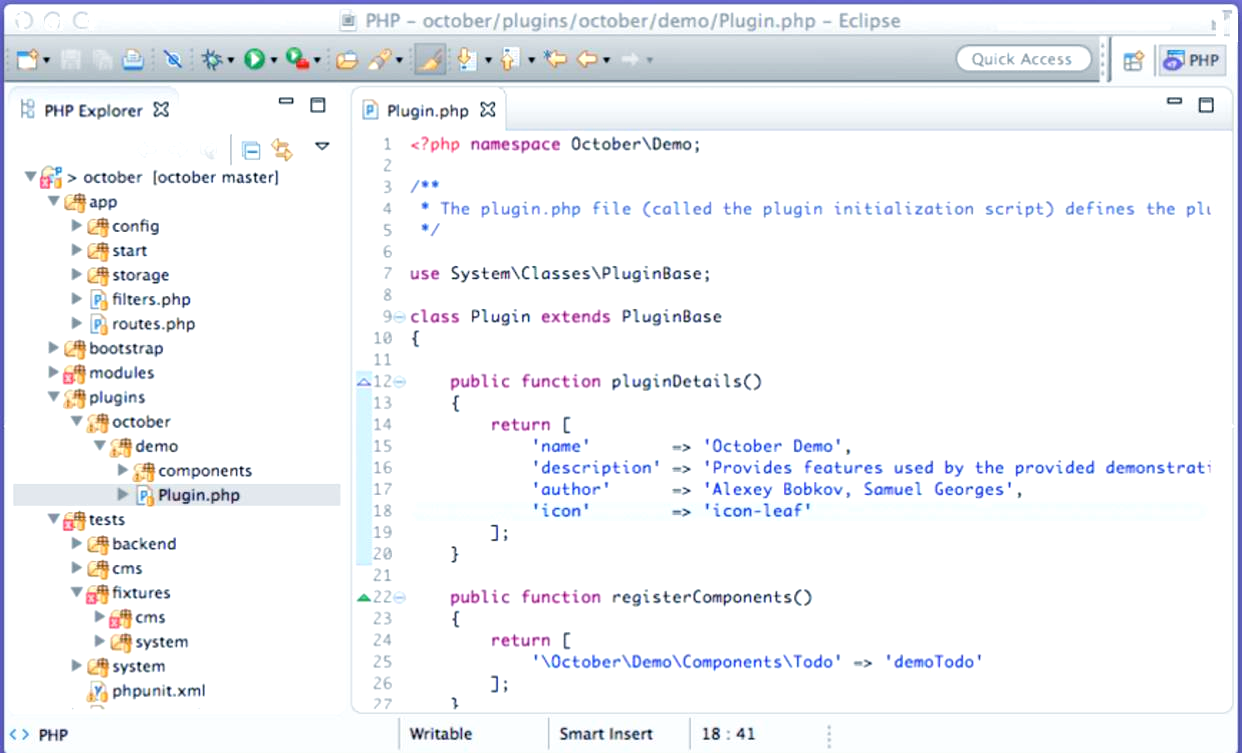The width and height of the screenshot is (1242, 753).
Task: Collapse the tests folder
Action: point(54,519)
